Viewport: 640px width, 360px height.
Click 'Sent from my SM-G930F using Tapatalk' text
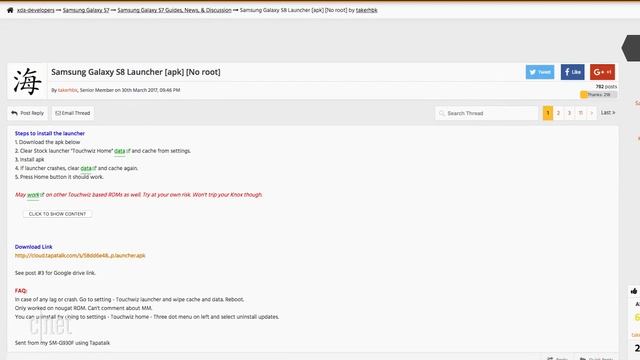62,343
